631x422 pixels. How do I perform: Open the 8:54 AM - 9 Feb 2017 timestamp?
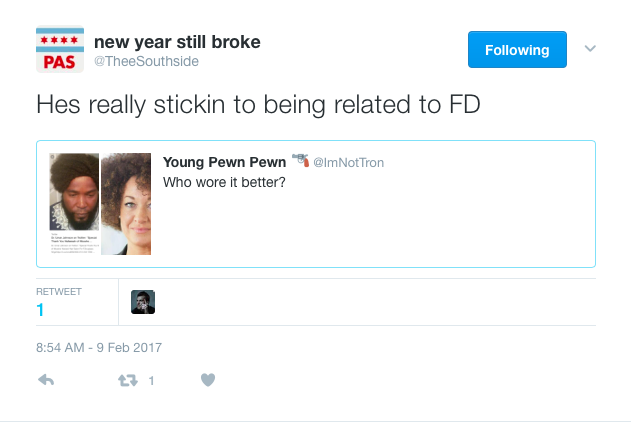point(99,347)
